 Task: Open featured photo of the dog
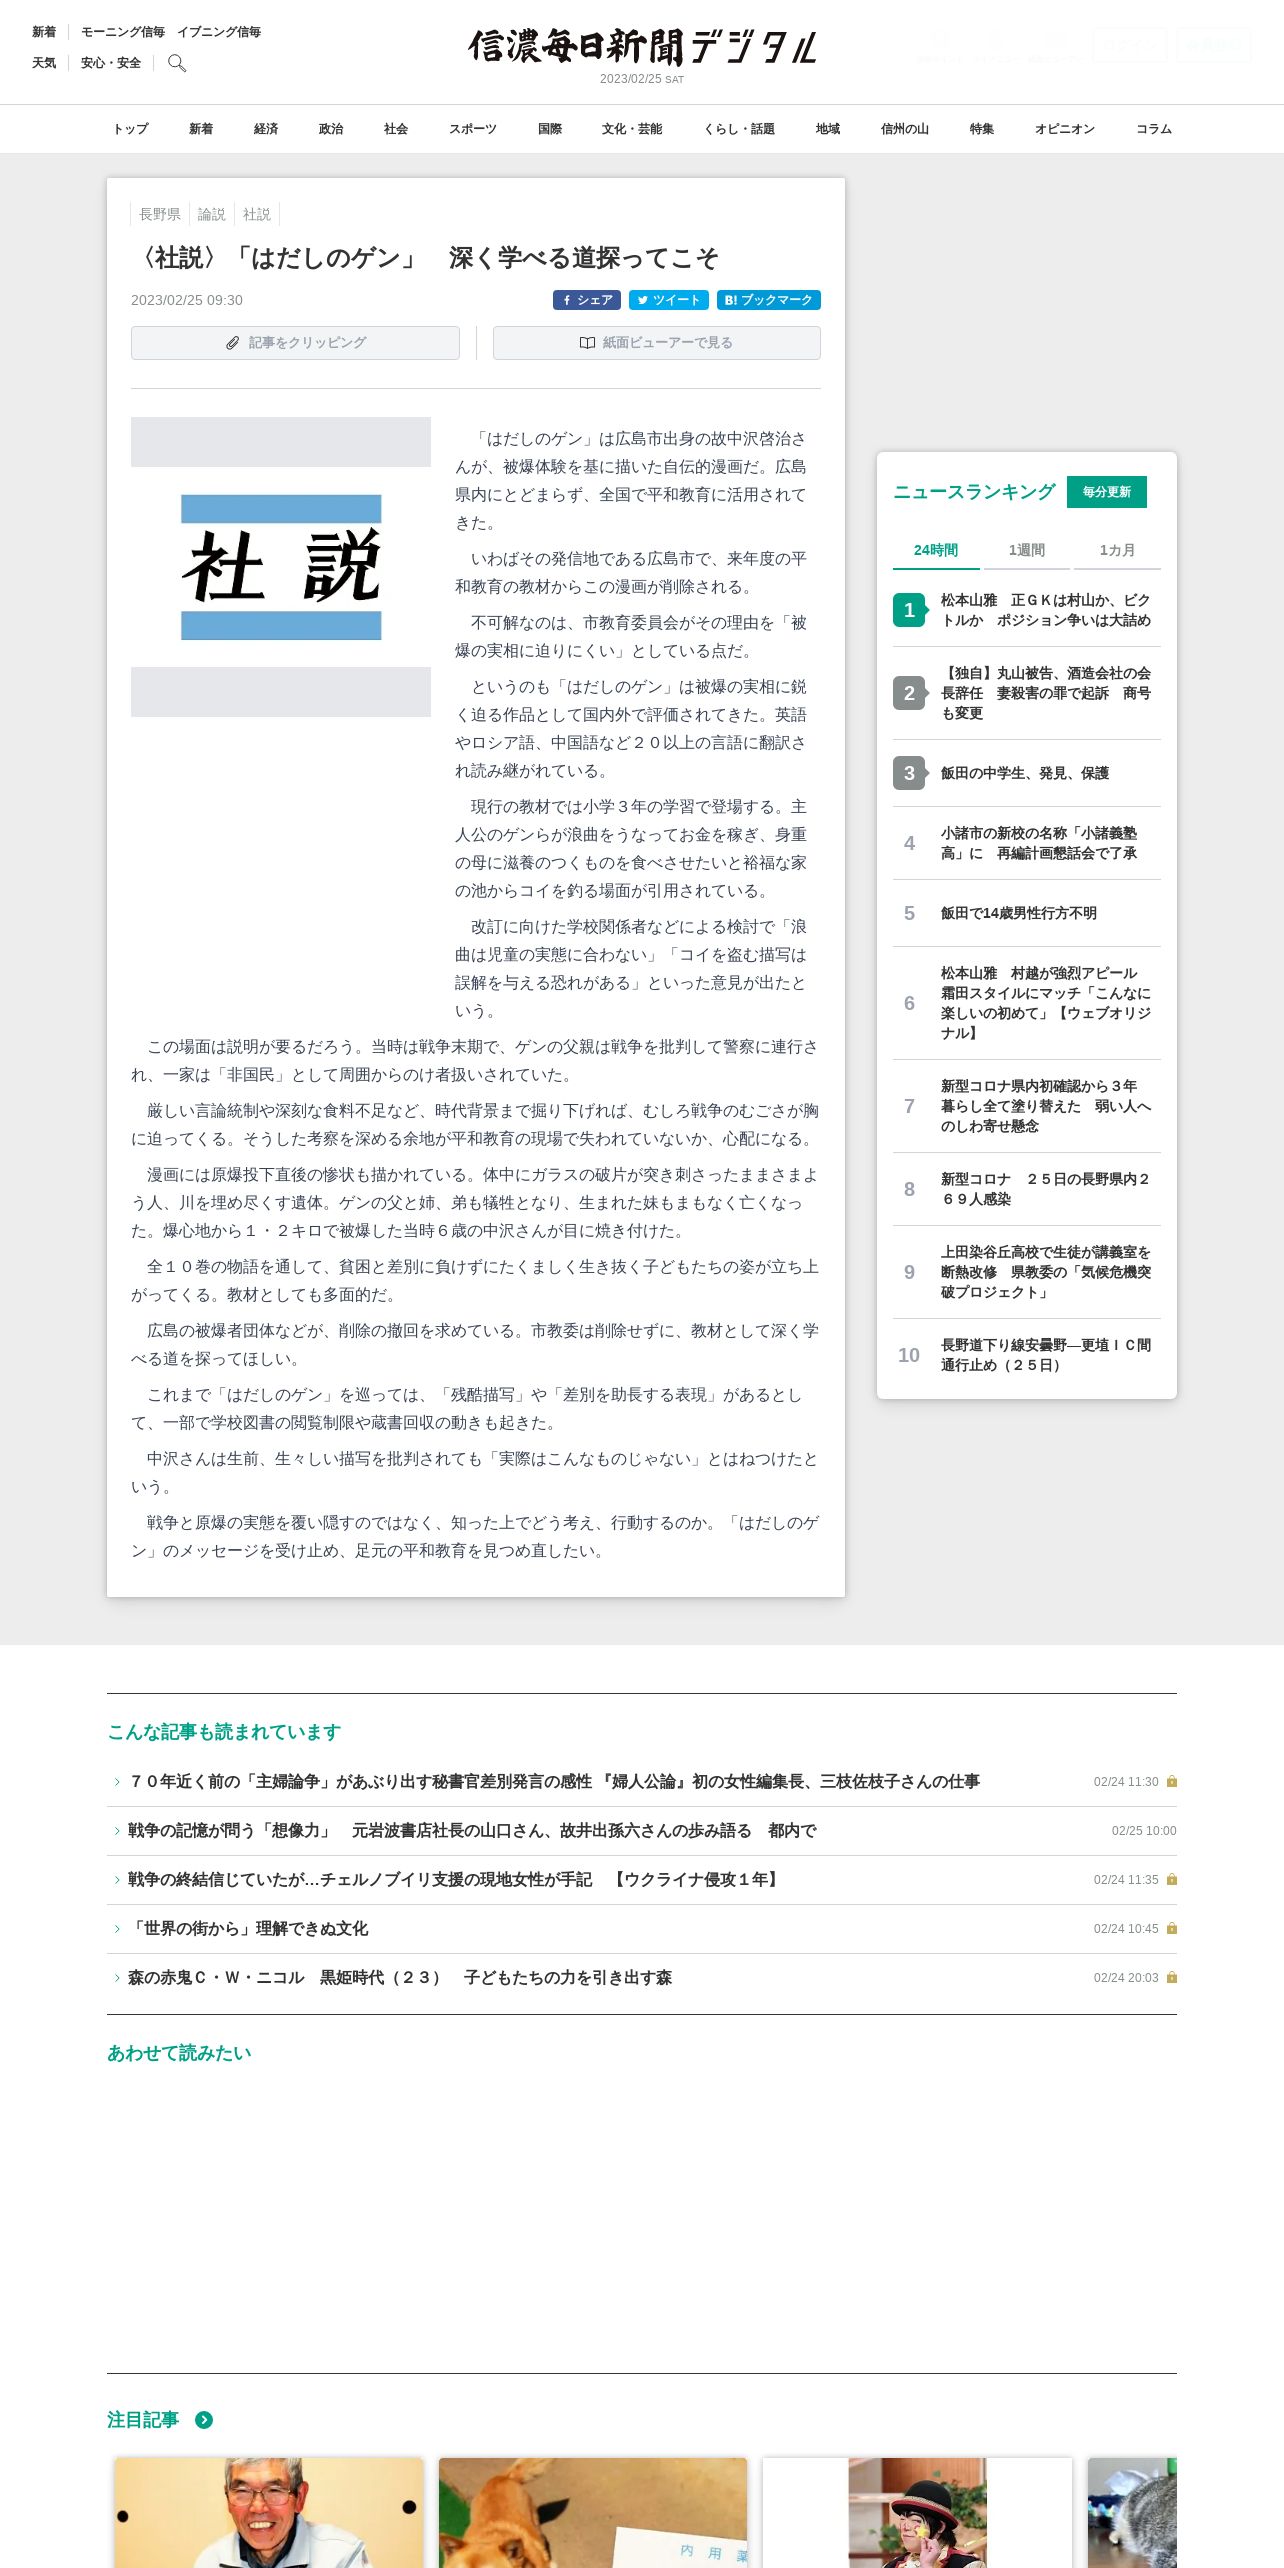point(593,2513)
